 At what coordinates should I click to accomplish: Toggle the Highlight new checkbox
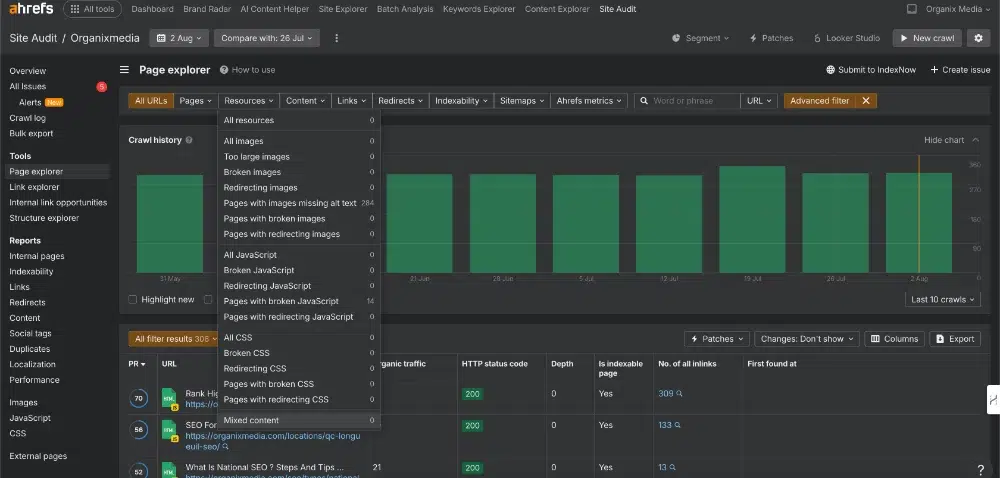(133, 300)
